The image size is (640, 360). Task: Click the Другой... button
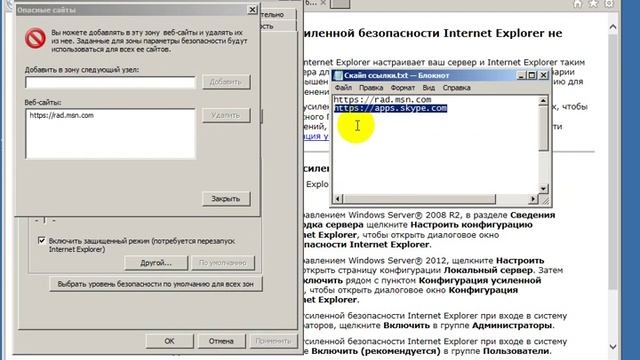156,263
